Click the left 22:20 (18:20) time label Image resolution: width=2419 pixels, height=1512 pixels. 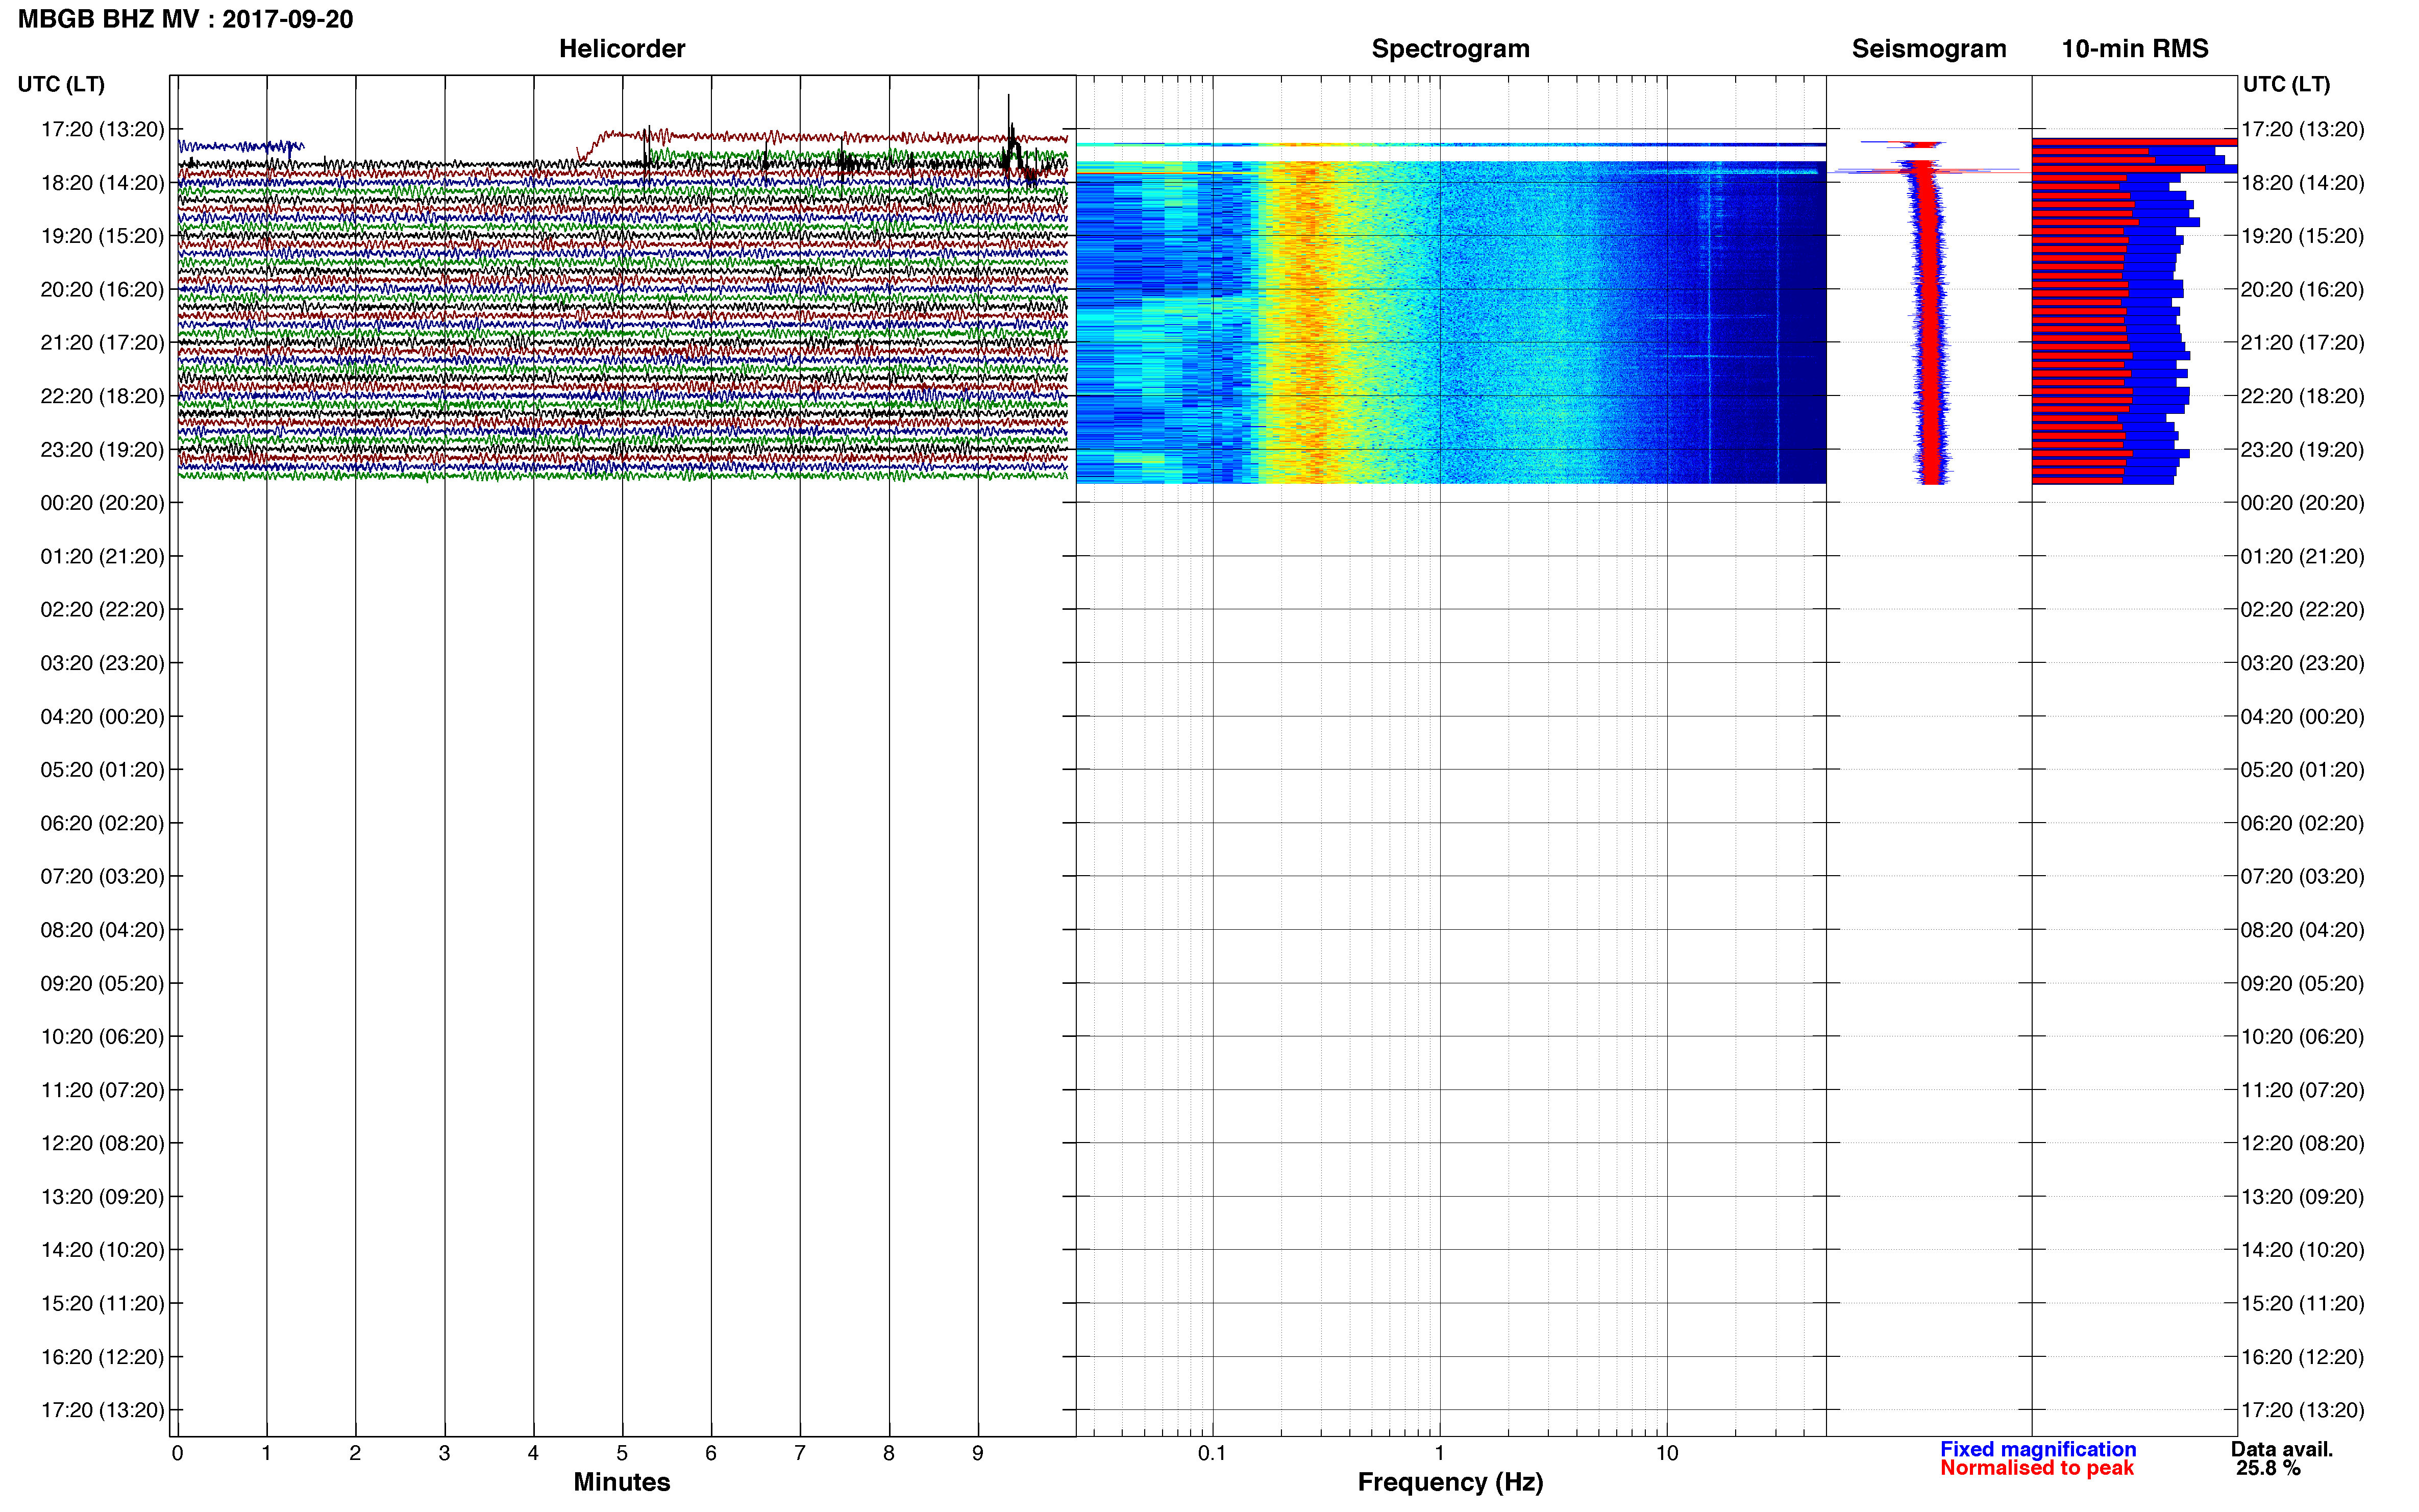click(x=103, y=396)
